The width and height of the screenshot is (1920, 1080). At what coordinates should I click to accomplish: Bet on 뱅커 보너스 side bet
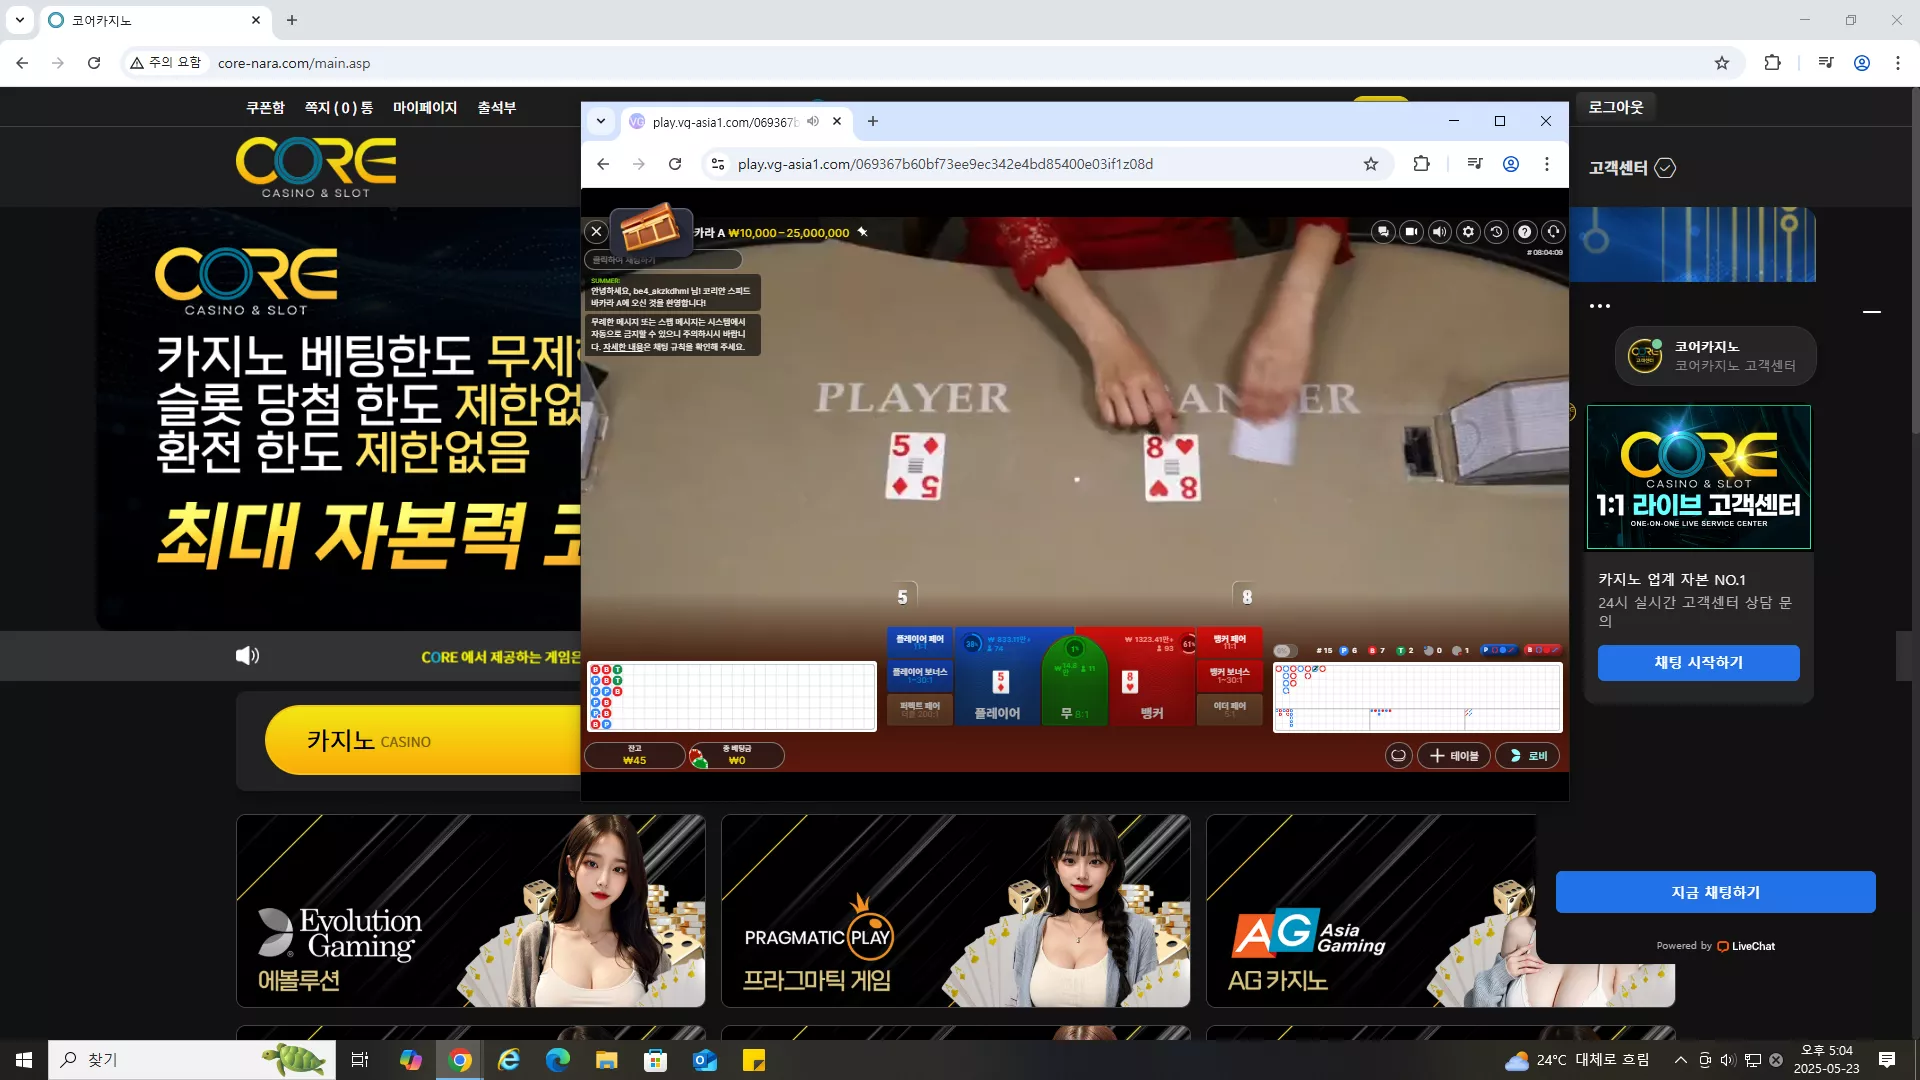coord(1230,675)
